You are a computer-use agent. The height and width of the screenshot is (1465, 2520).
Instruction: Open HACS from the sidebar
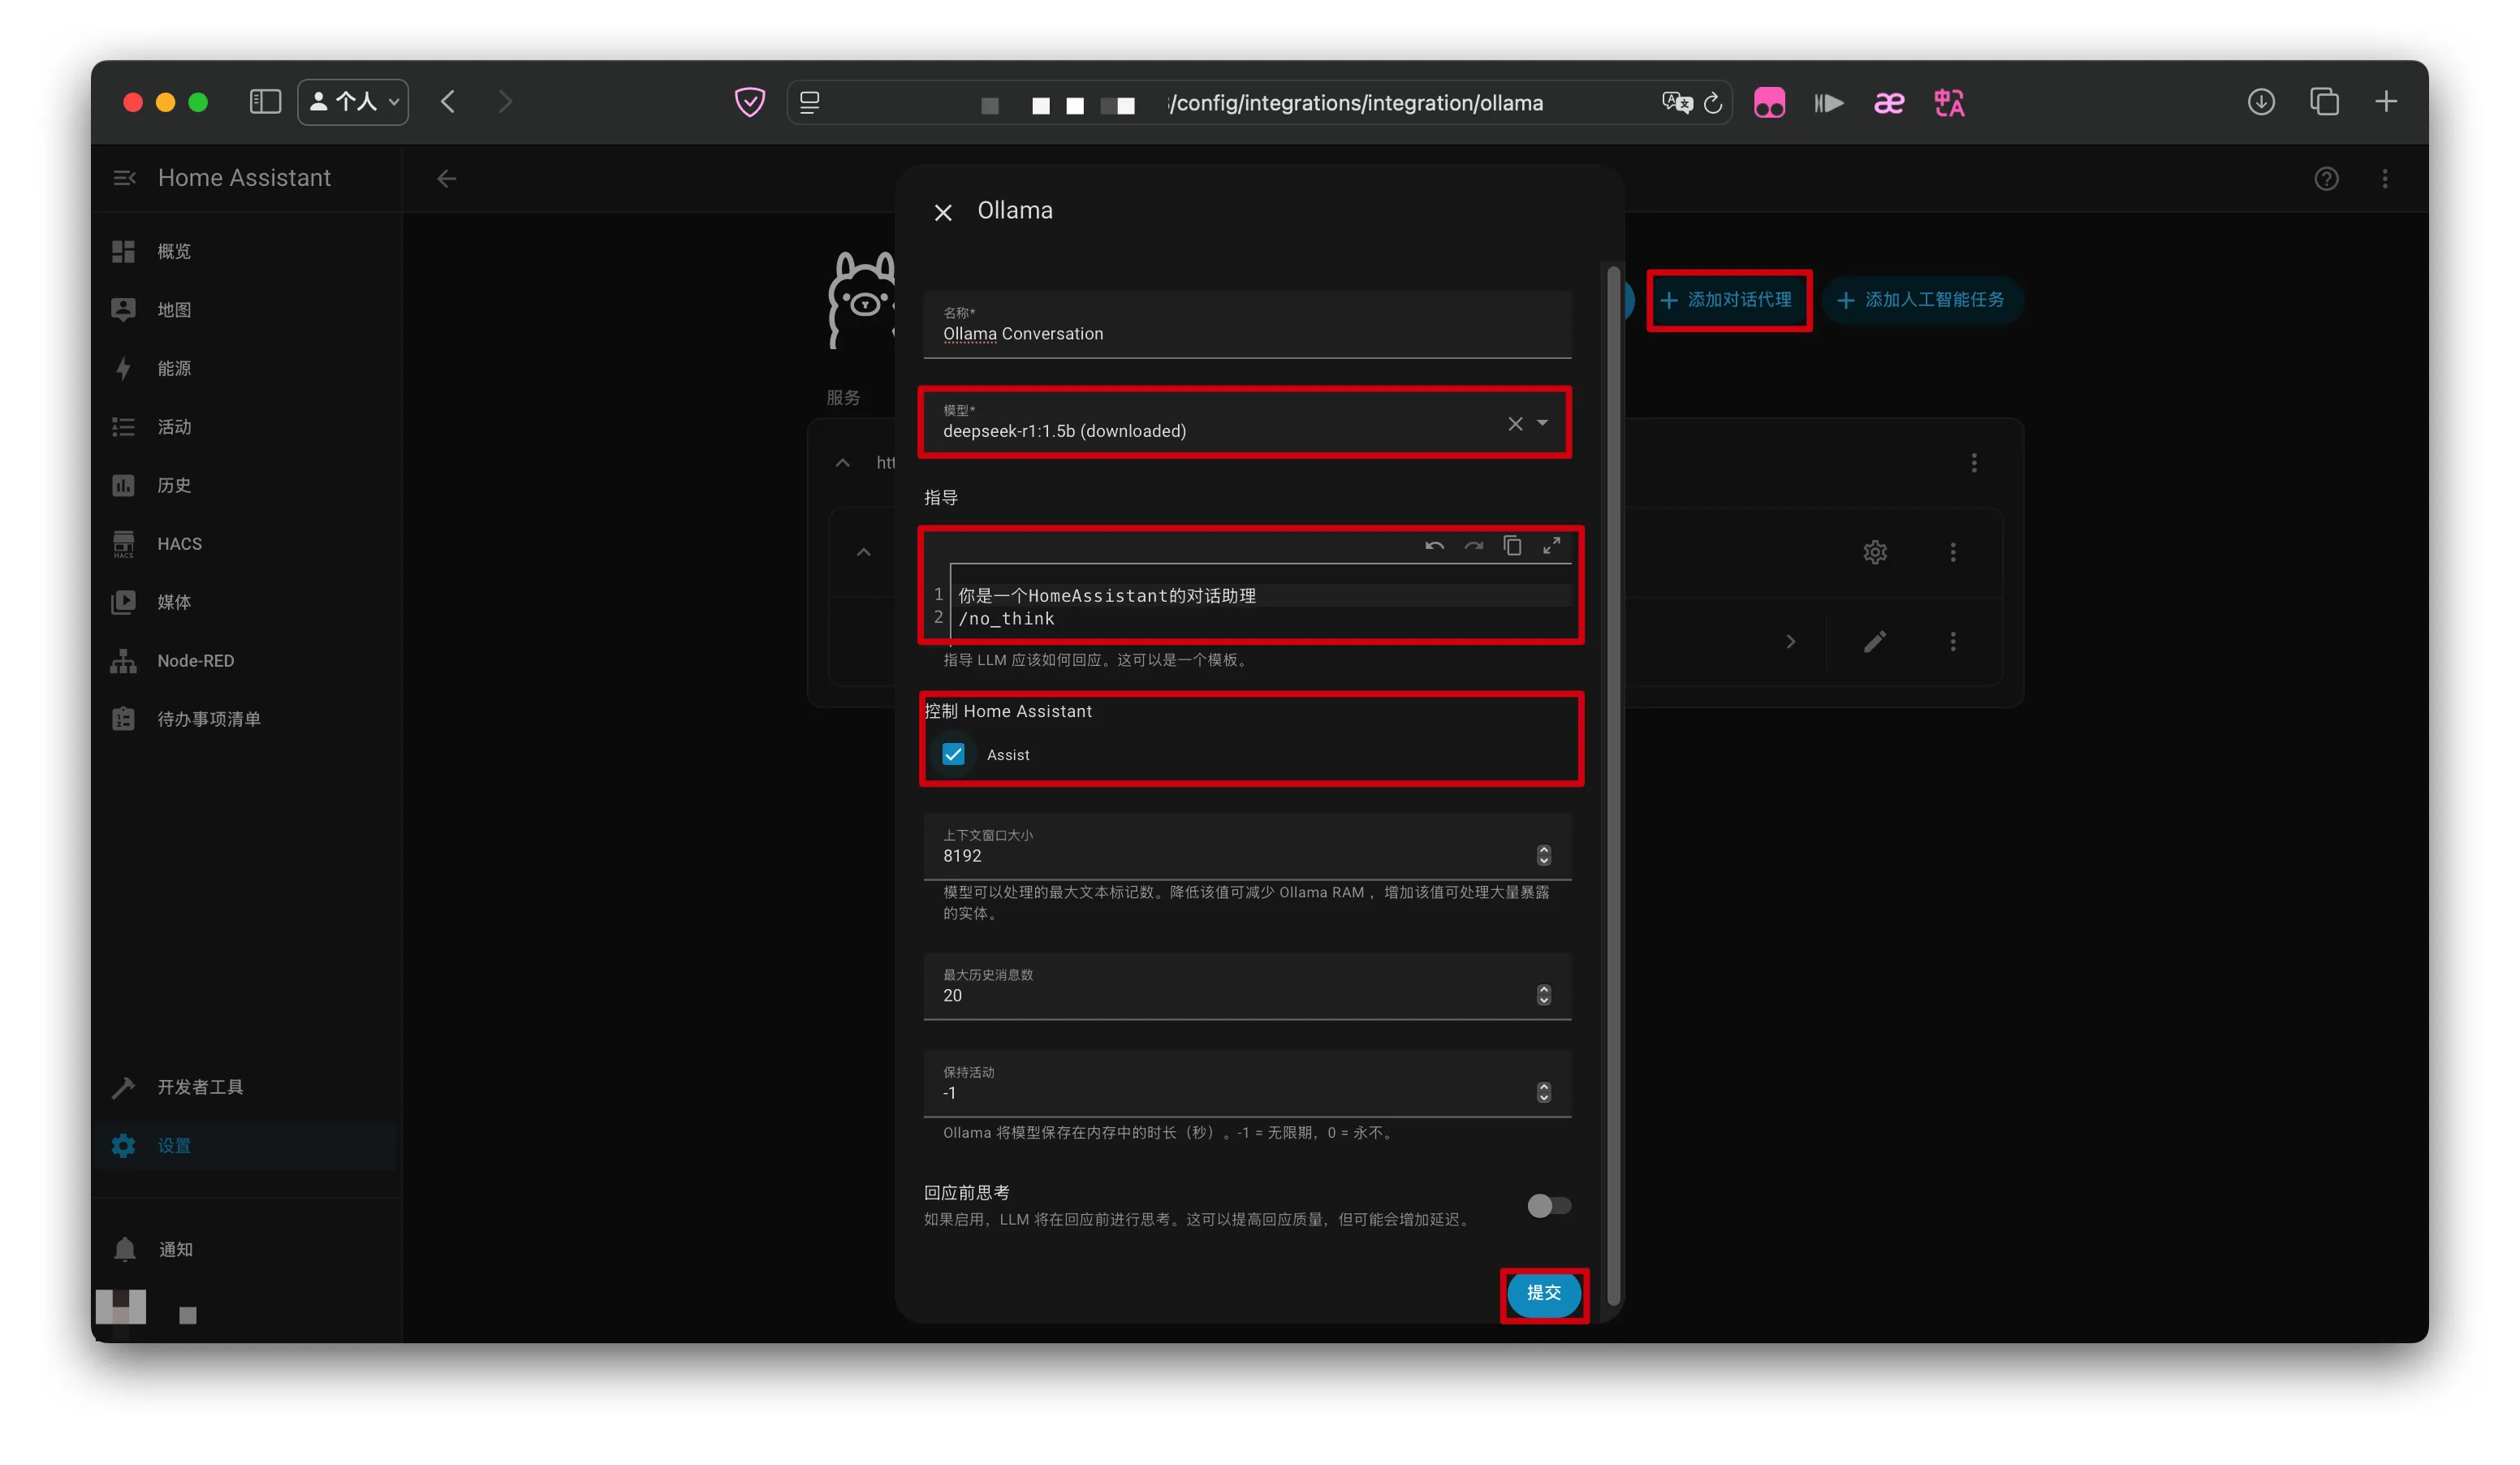[x=179, y=544]
